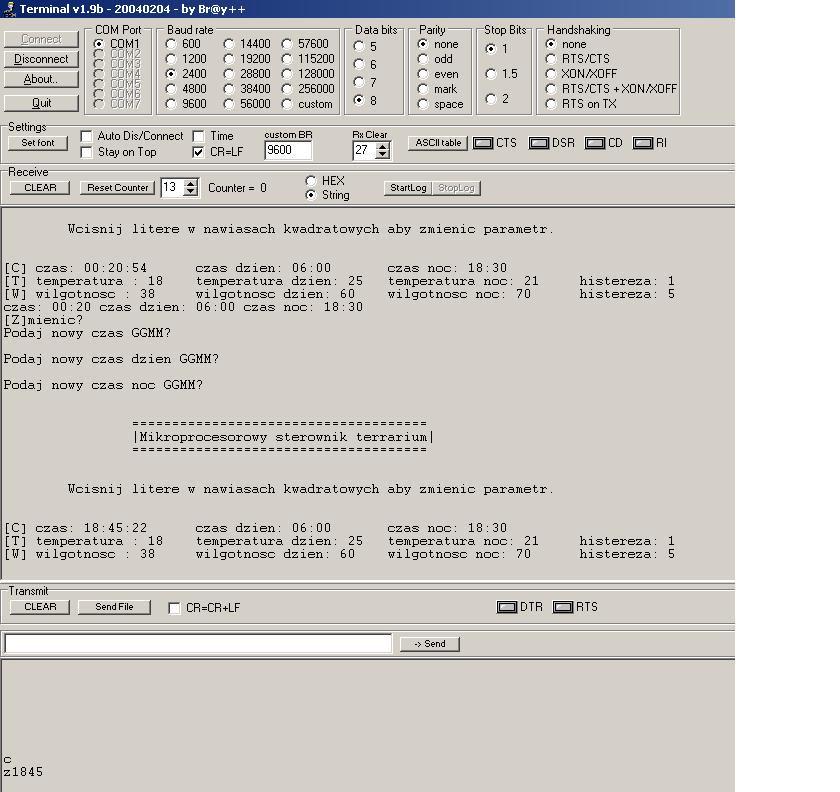Viewport: 840px width, 792px height.
Task: Click the Disconnect button
Action: click(41, 59)
